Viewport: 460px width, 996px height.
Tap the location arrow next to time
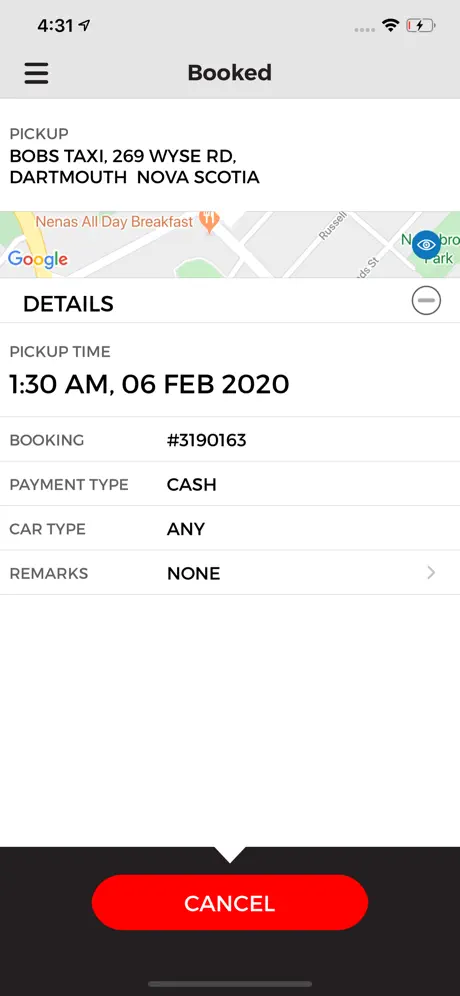tap(84, 25)
